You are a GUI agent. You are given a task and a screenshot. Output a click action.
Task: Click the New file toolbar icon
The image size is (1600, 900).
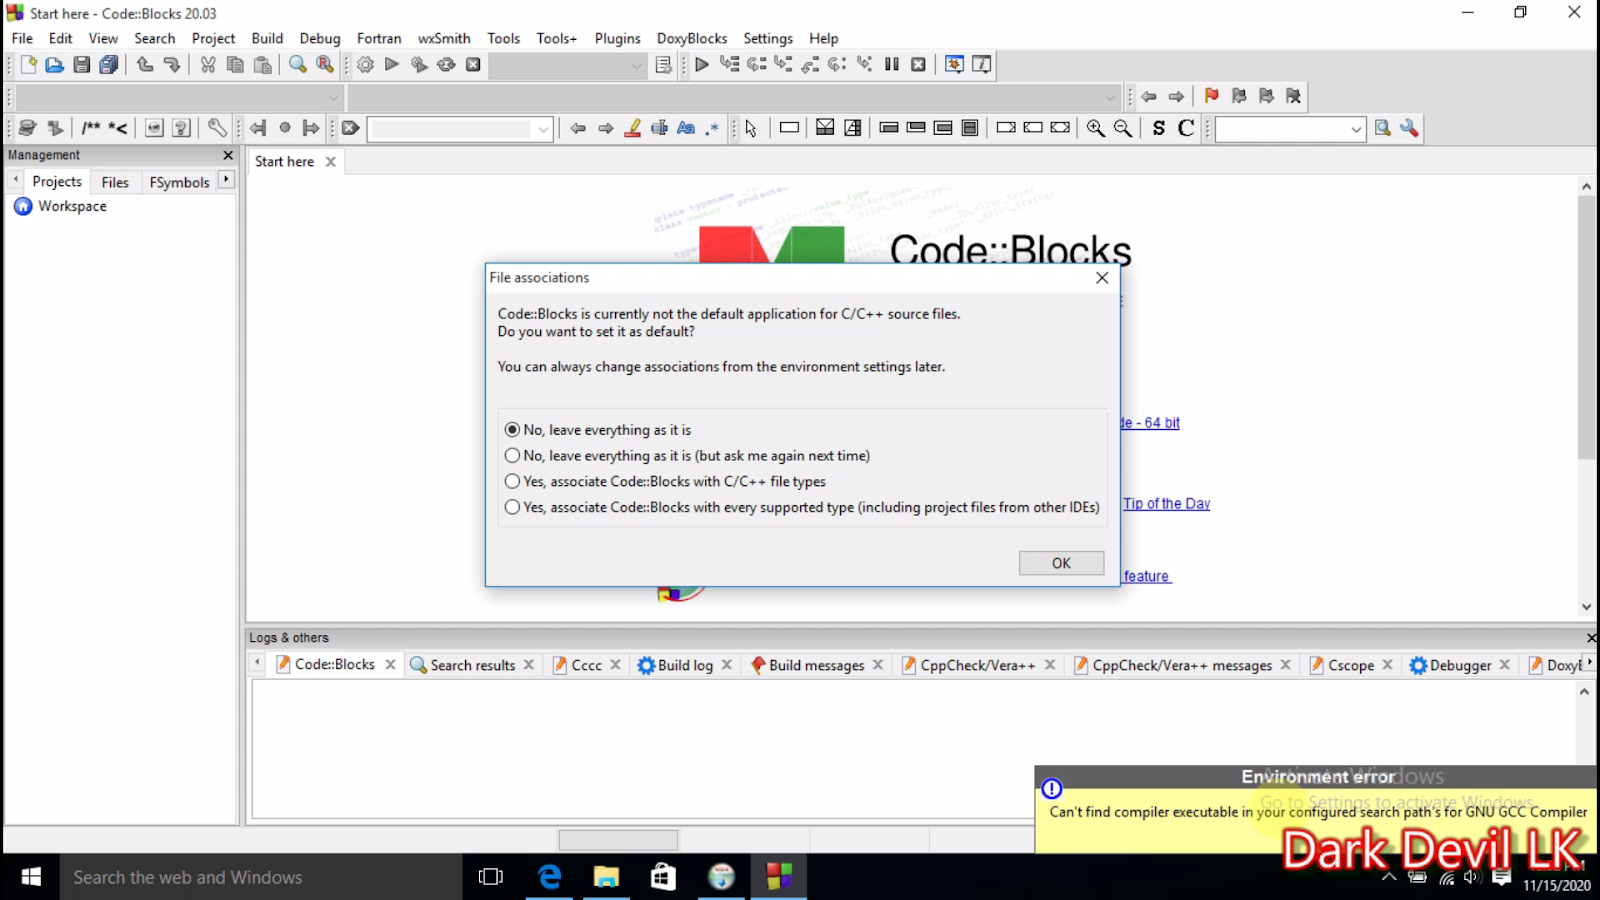(28, 65)
